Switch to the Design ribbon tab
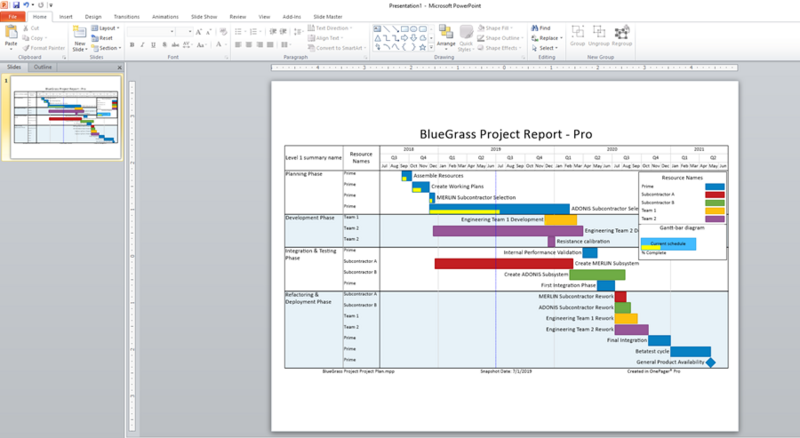This screenshot has width=800, height=438. 93,17
